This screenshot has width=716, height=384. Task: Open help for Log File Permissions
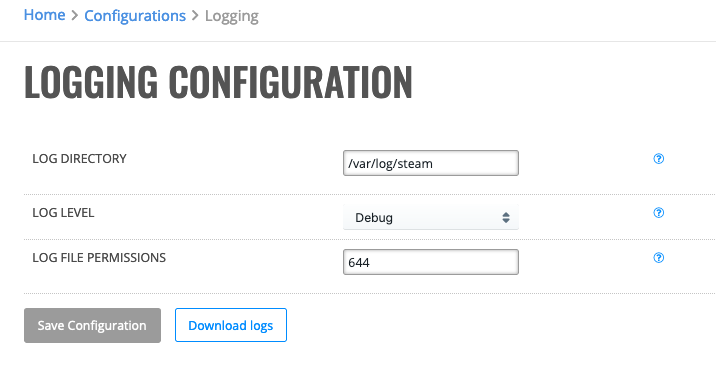658,258
